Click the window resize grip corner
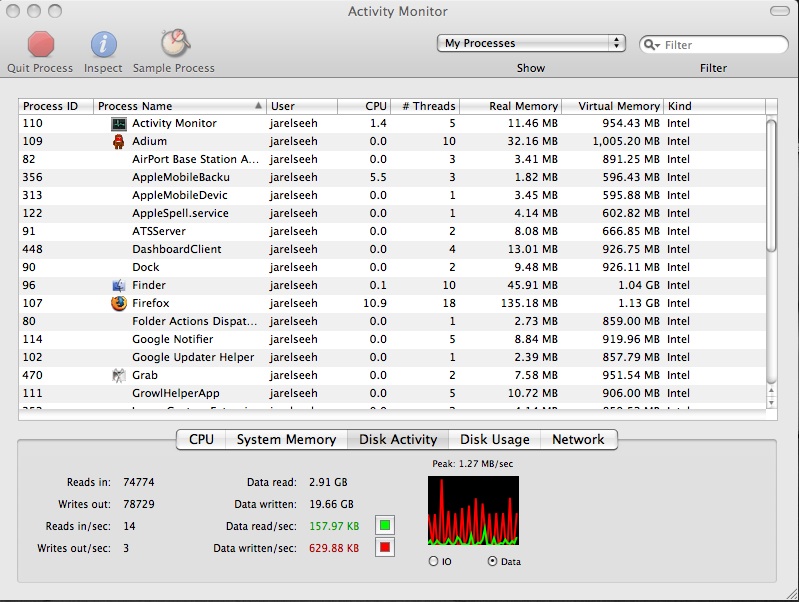 click(792, 594)
